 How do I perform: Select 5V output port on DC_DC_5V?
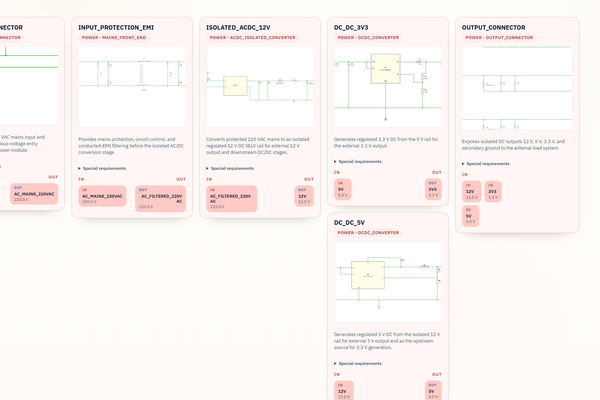433,390
